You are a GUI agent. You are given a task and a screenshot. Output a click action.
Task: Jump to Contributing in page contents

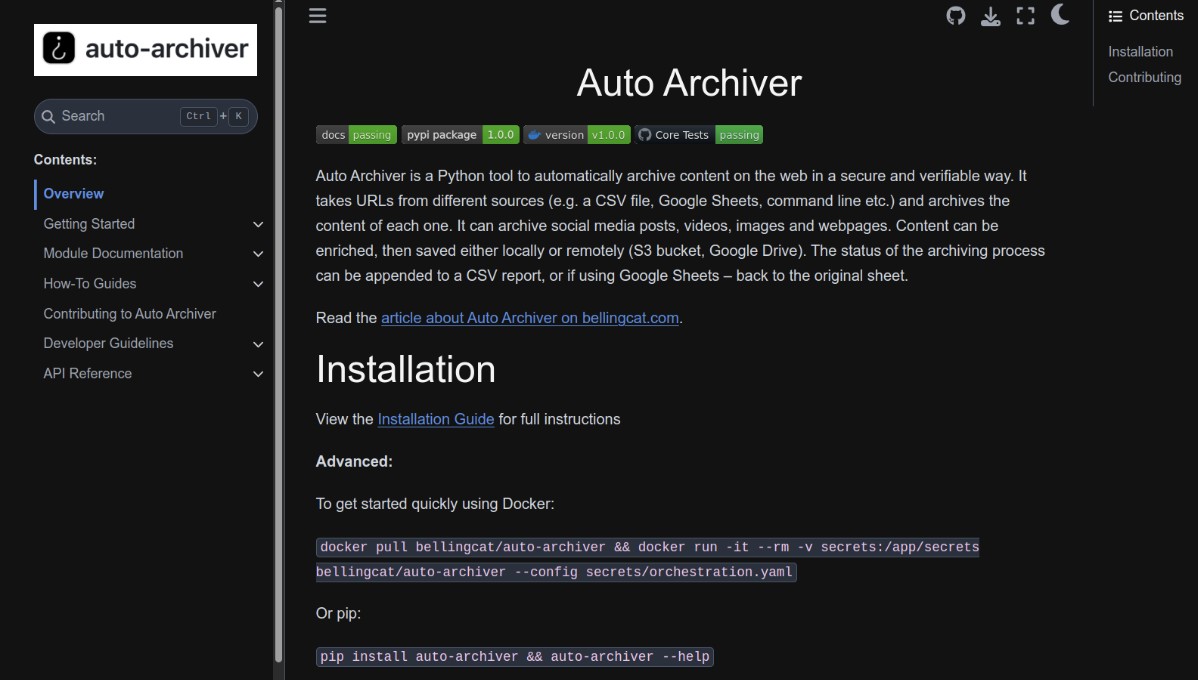(1145, 77)
